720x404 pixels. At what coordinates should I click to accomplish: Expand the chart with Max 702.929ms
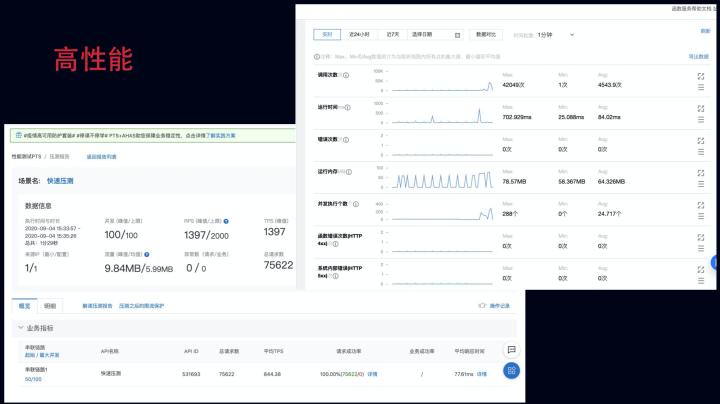(701, 108)
